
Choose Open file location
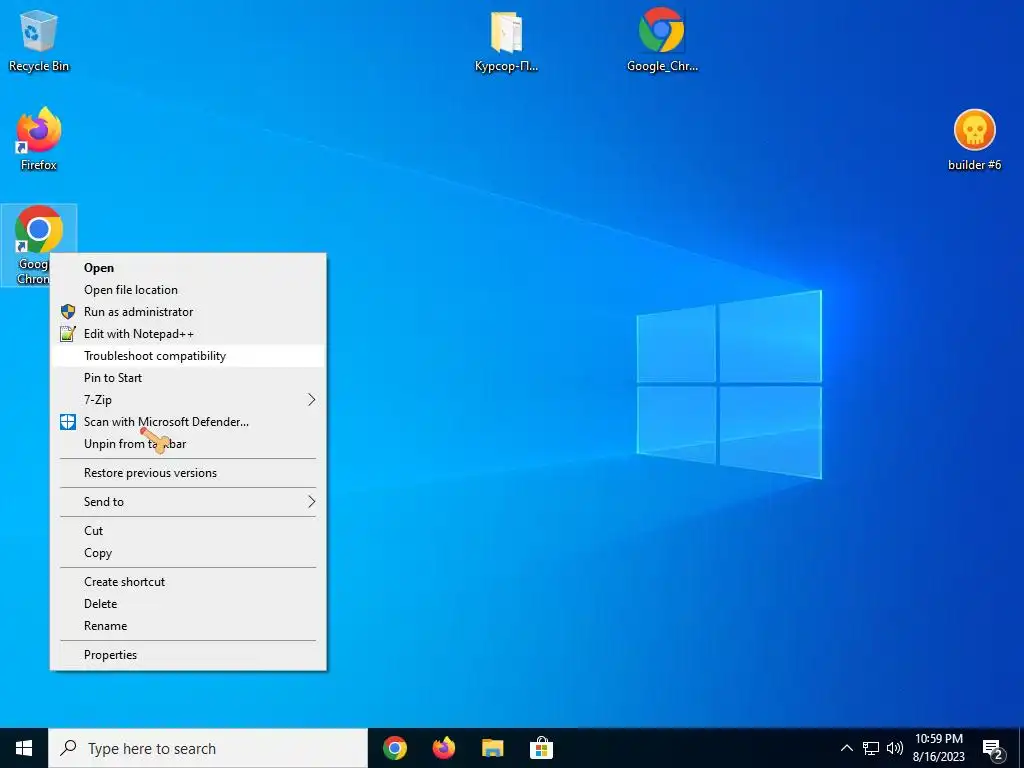(x=188, y=290)
